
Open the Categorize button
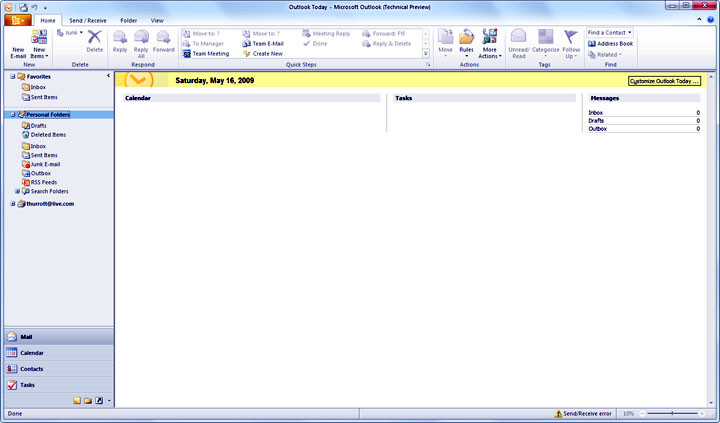click(x=546, y=44)
